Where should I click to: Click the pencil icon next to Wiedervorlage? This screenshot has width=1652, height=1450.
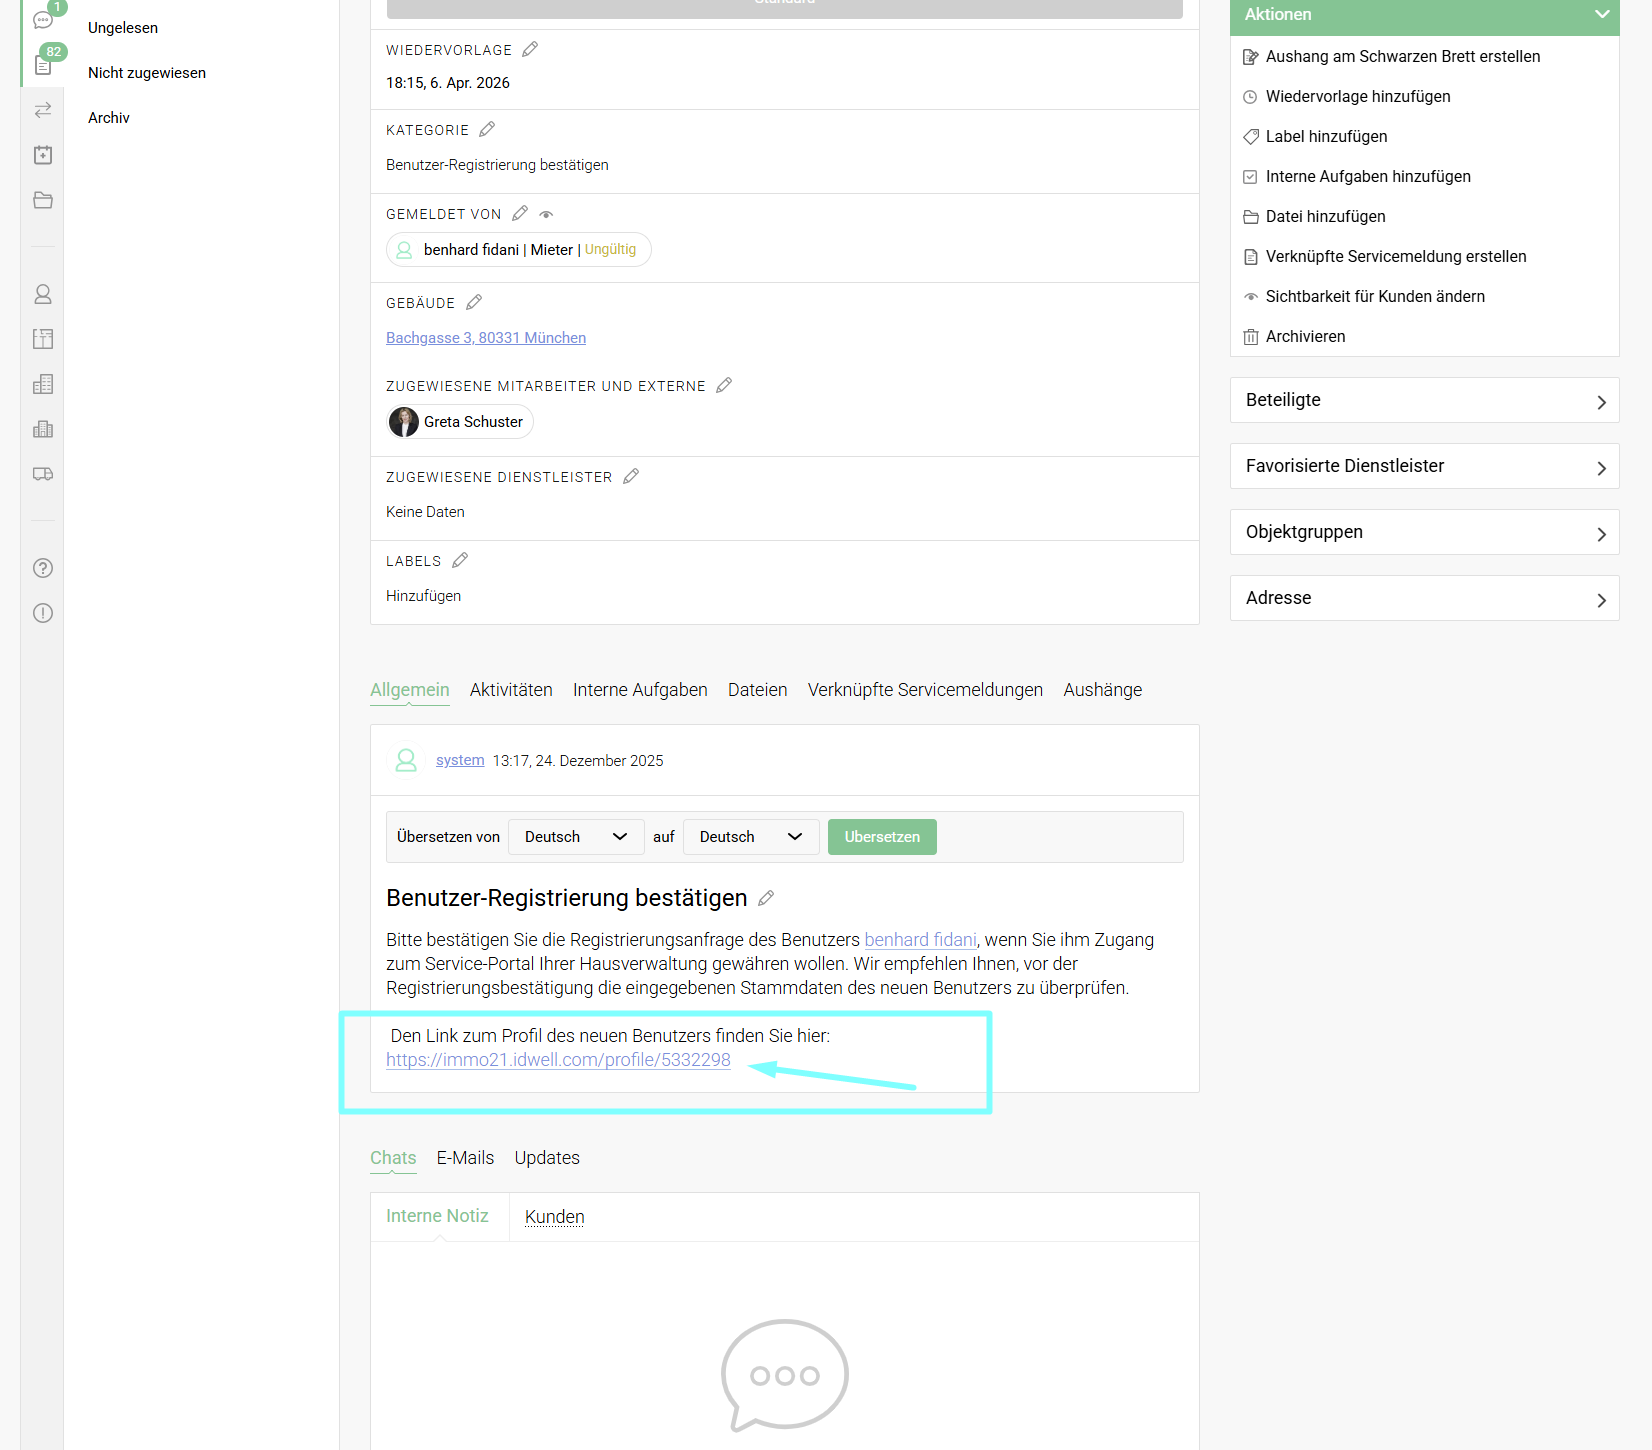[530, 49]
